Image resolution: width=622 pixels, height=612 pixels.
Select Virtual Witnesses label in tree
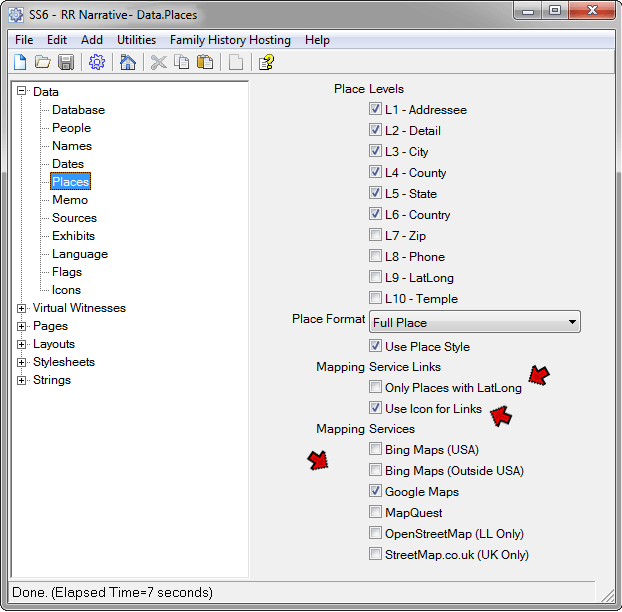[x=79, y=308]
